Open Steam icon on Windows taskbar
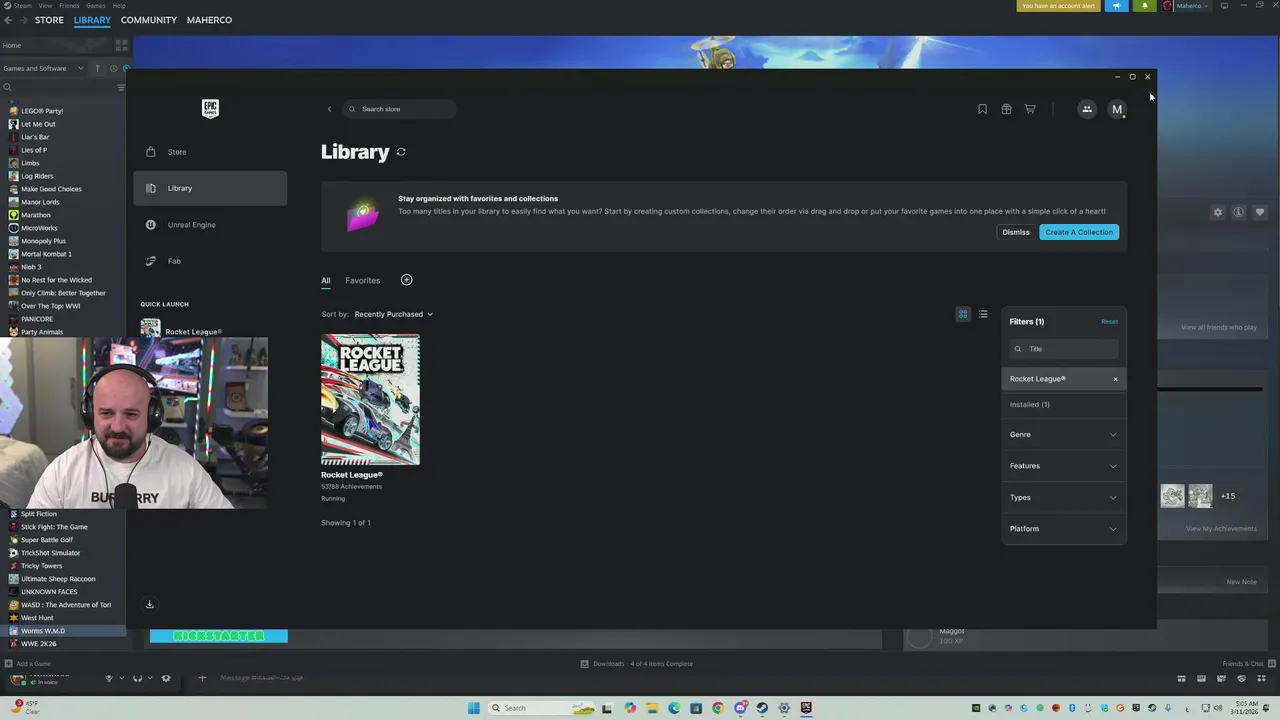Viewport: 1280px width, 720px height. click(x=762, y=708)
